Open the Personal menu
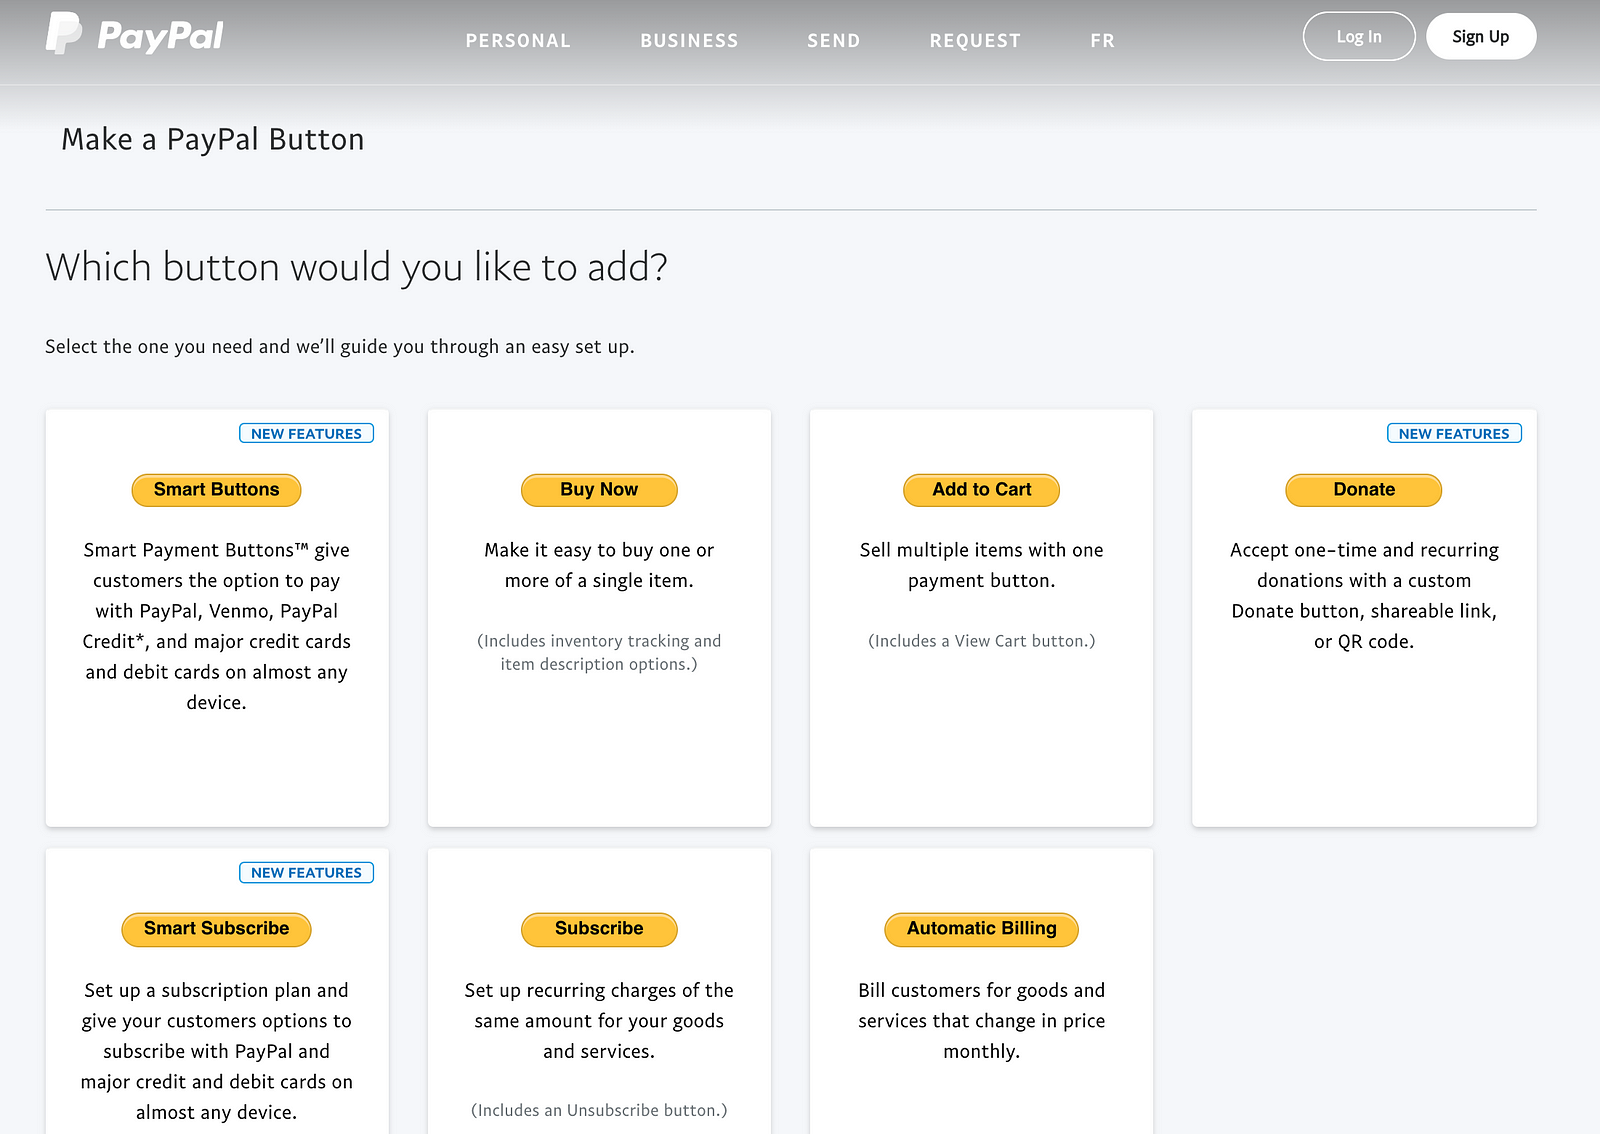This screenshot has height=1134, width=1600. pyautogui.click(x=518, y=41)
